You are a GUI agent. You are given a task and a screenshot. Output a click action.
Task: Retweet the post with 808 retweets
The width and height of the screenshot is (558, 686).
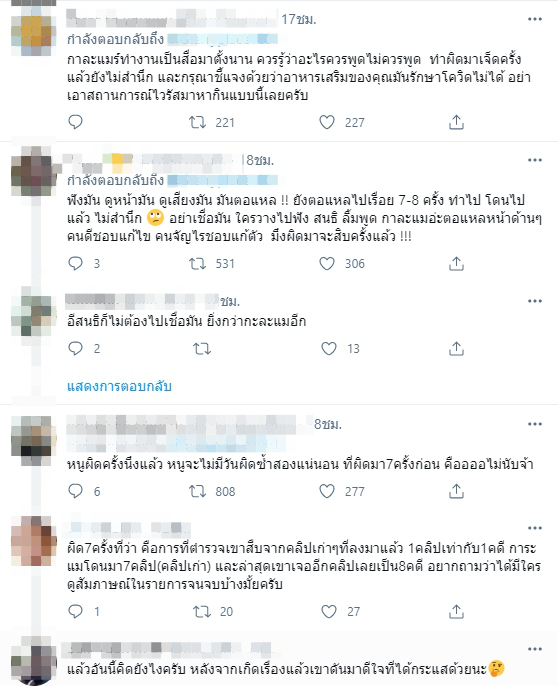coord(197,491)
